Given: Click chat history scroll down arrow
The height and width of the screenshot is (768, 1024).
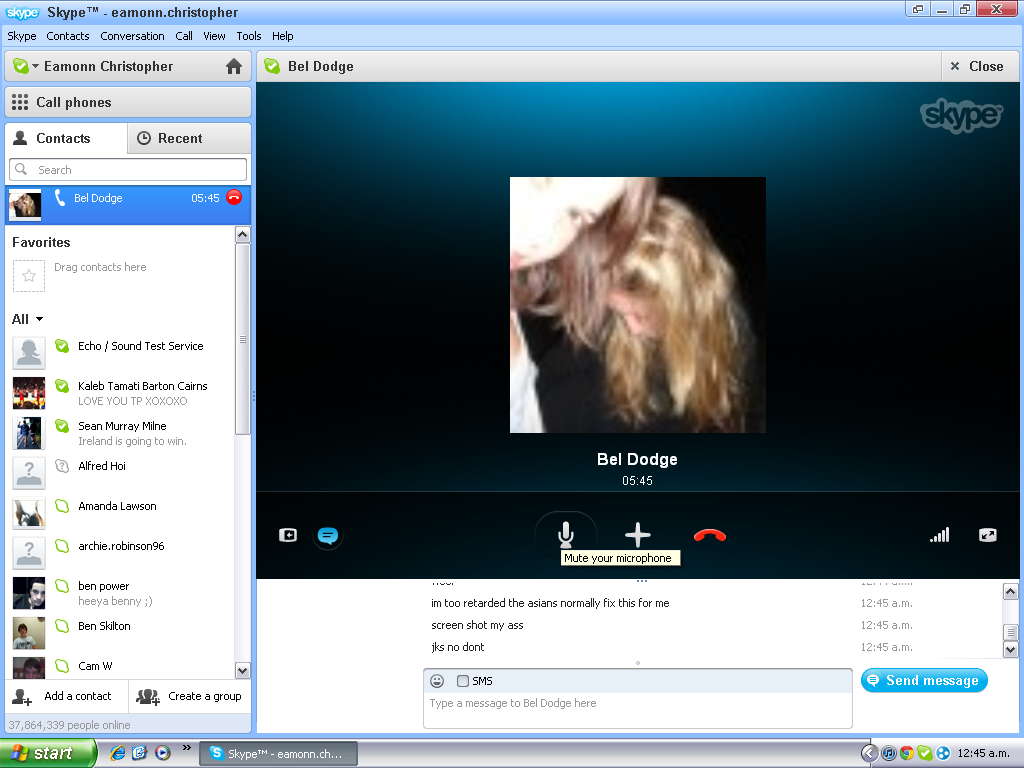Looking at the screenshot, I should click(1010, 649).
